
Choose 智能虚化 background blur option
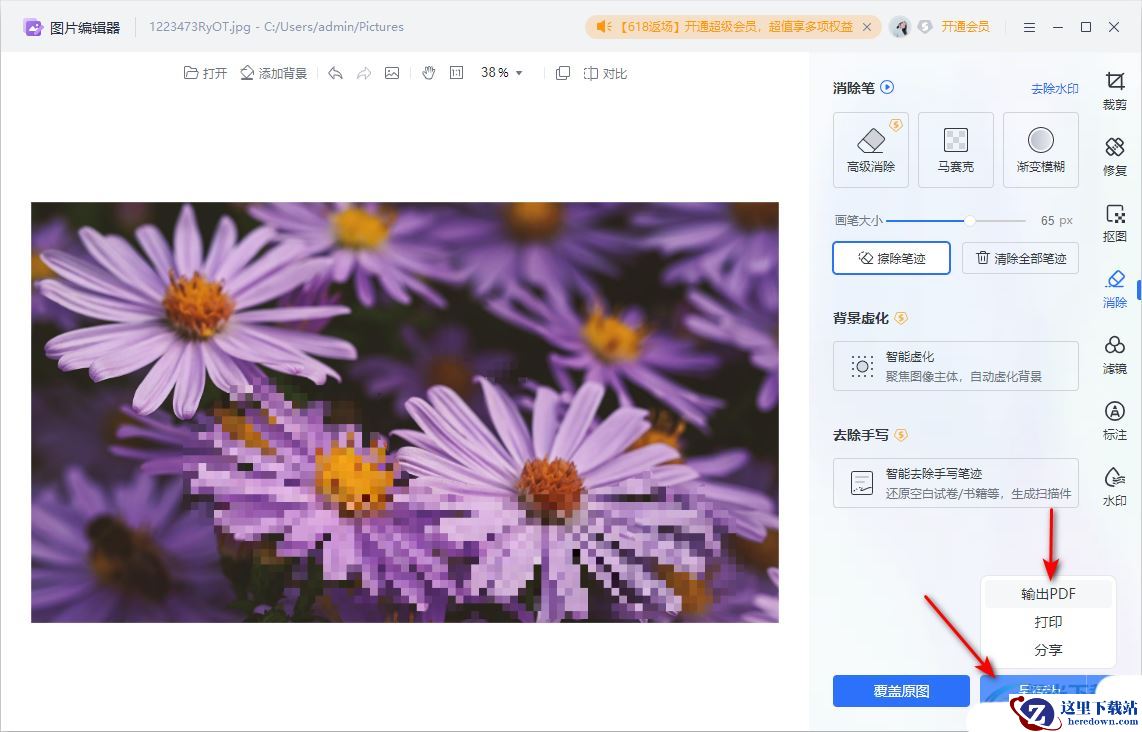(x=956, y=366)
